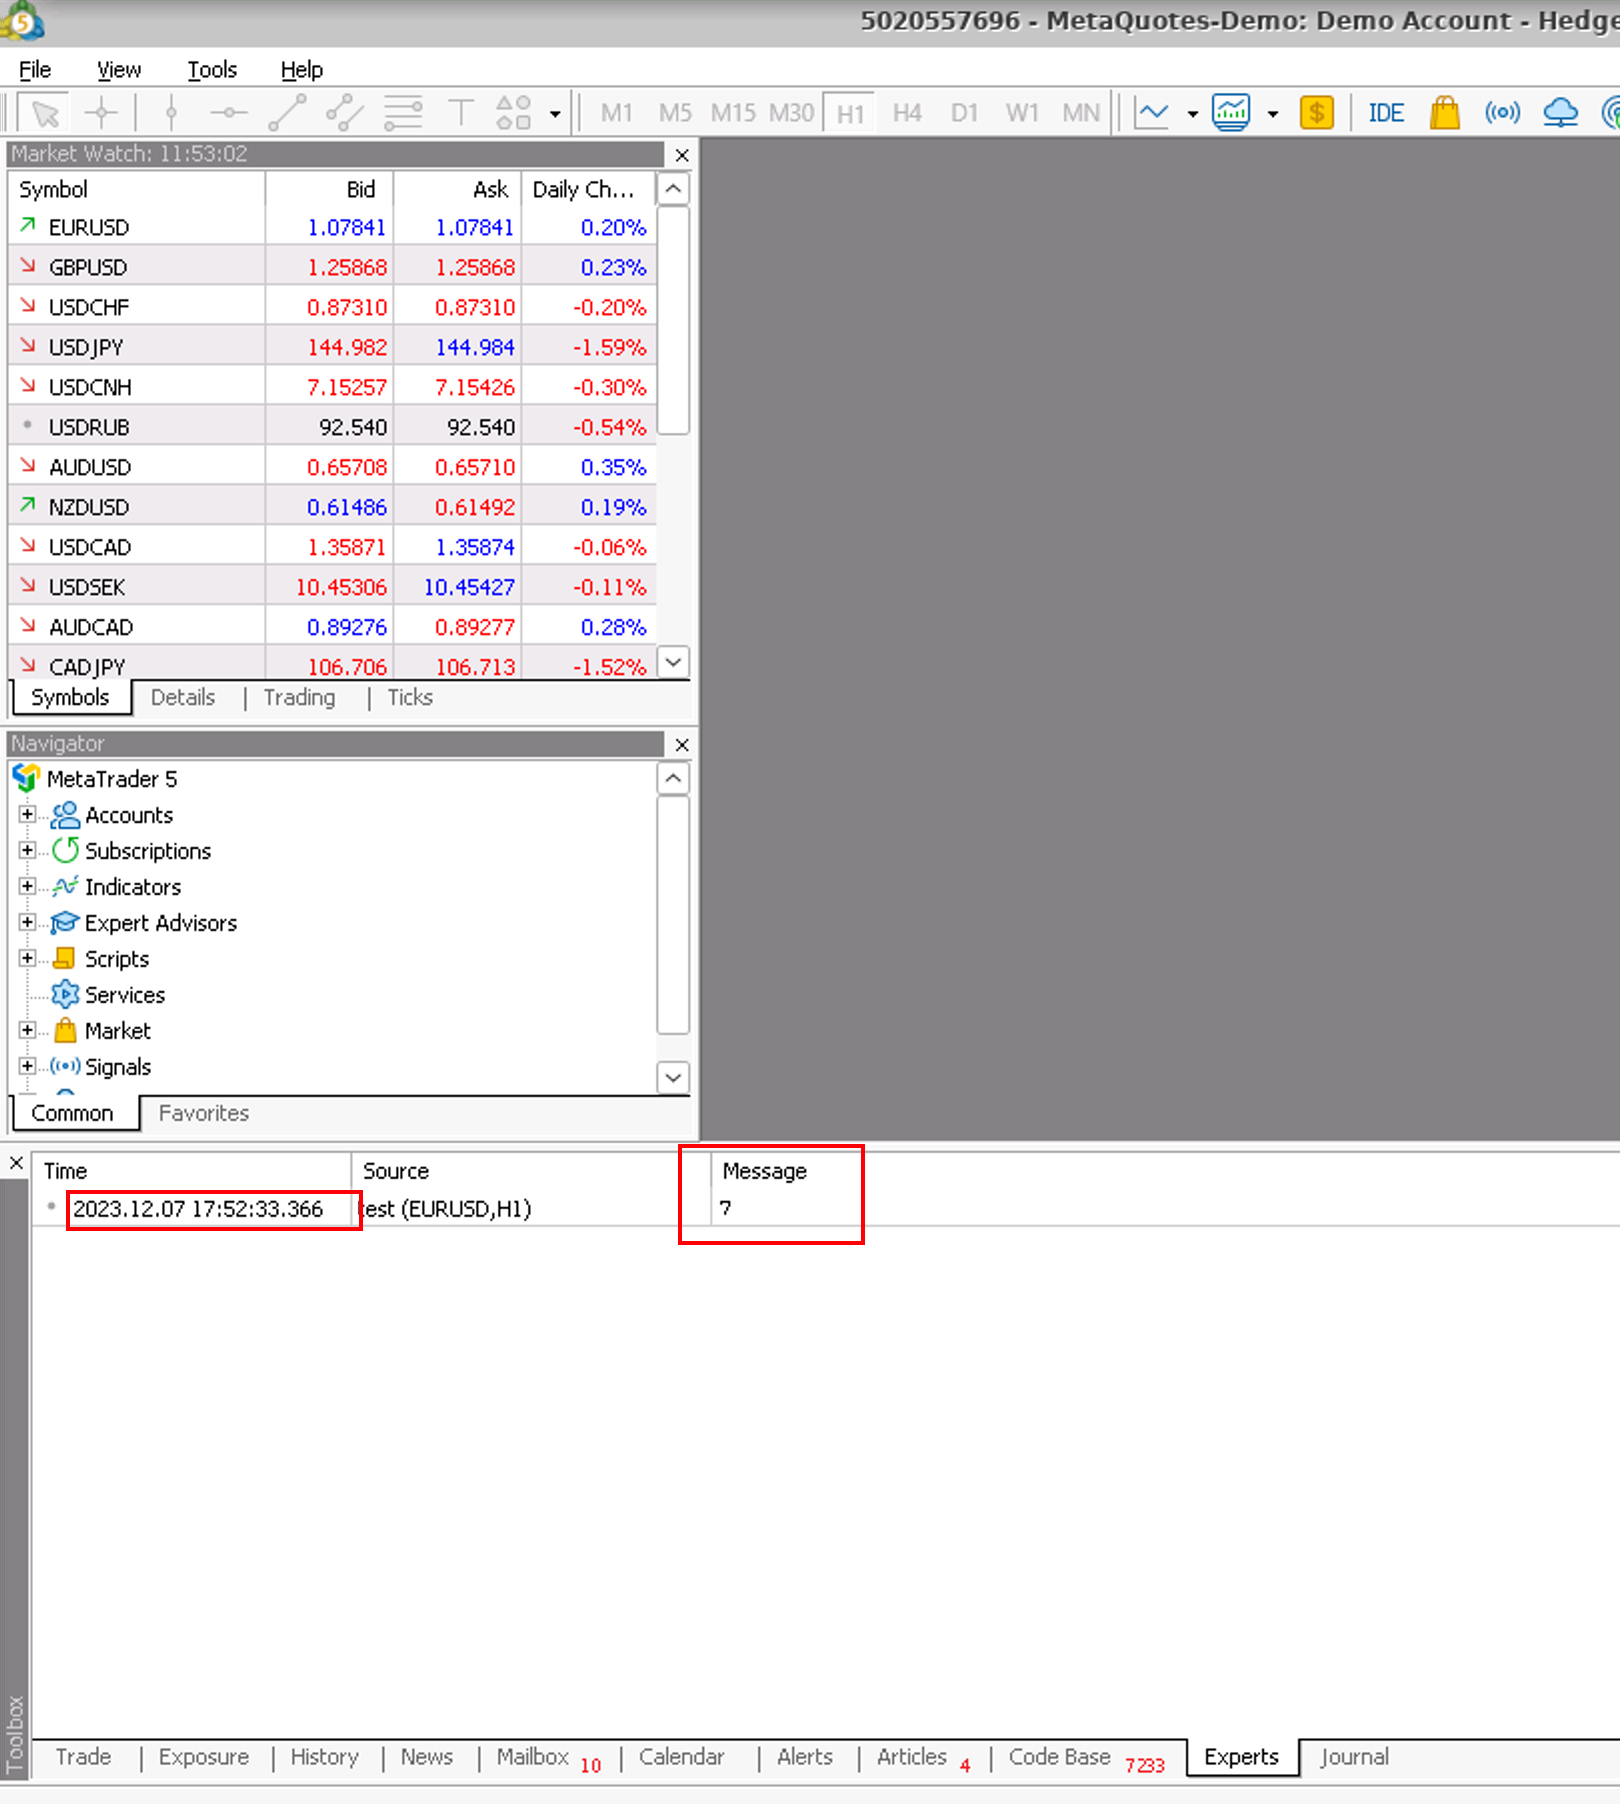Pick the horizontal line drawing tool
1620x1804 pixels.
229,113
